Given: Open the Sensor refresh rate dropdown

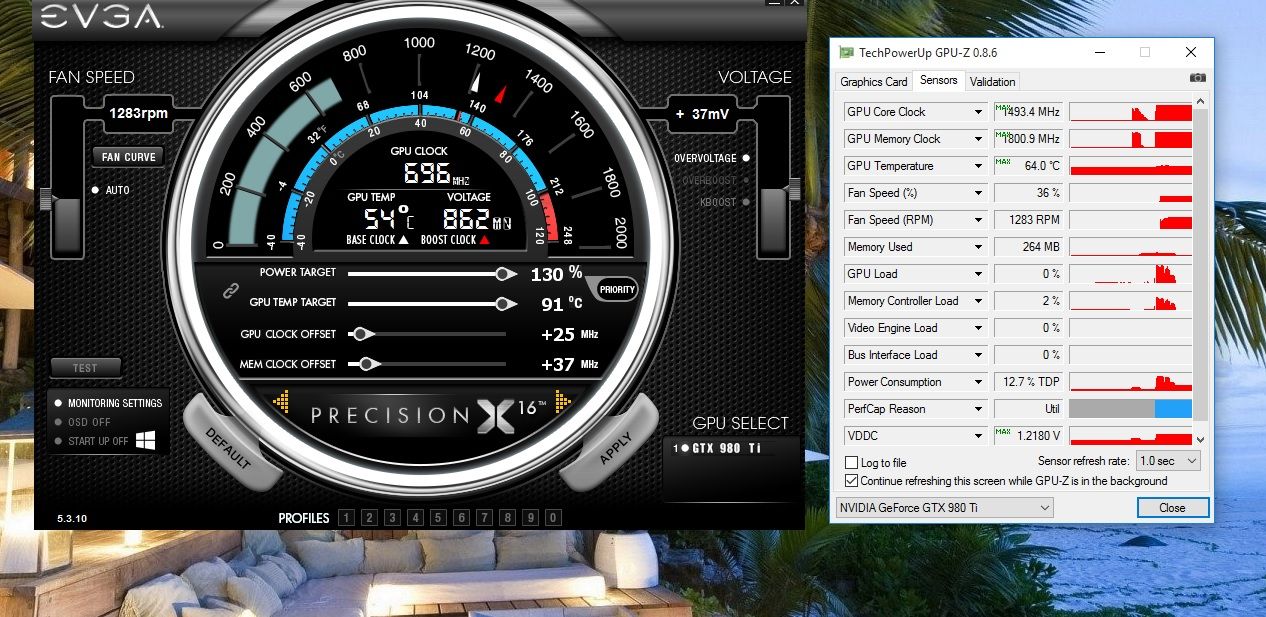Looking at the screenshot, I should click(1168, 461).
